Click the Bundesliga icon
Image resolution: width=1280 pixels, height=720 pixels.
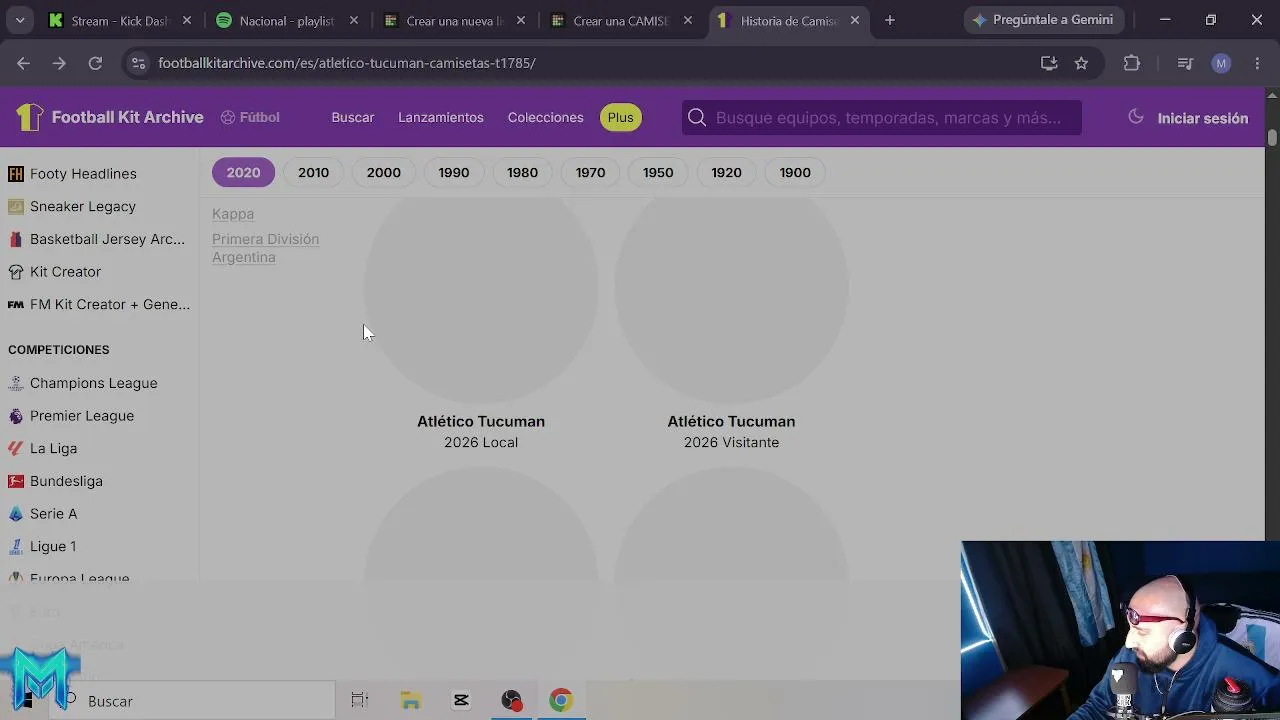(16, 481)
